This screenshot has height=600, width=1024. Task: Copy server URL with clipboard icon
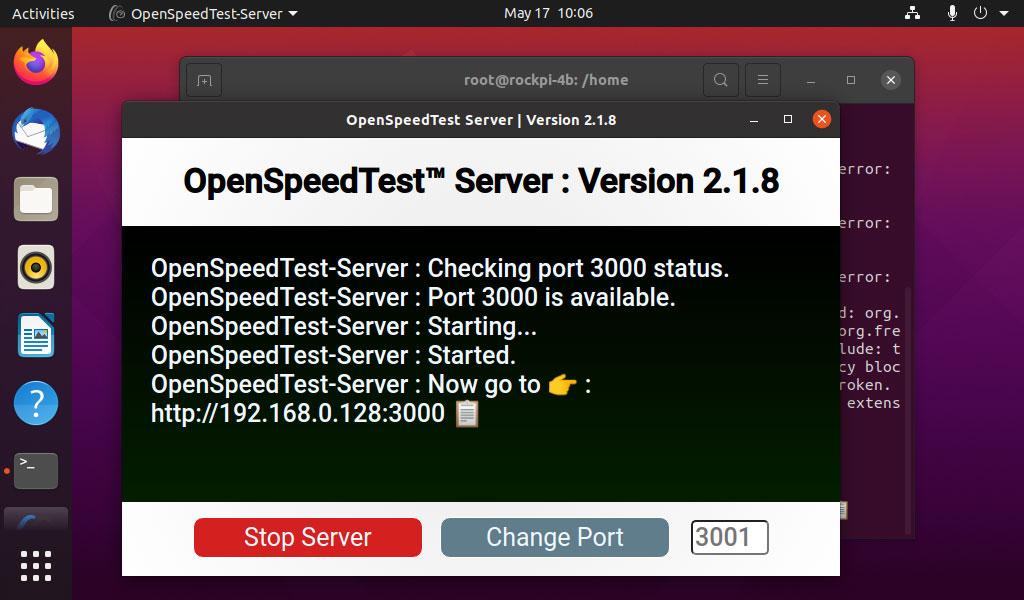click(467, 414)
